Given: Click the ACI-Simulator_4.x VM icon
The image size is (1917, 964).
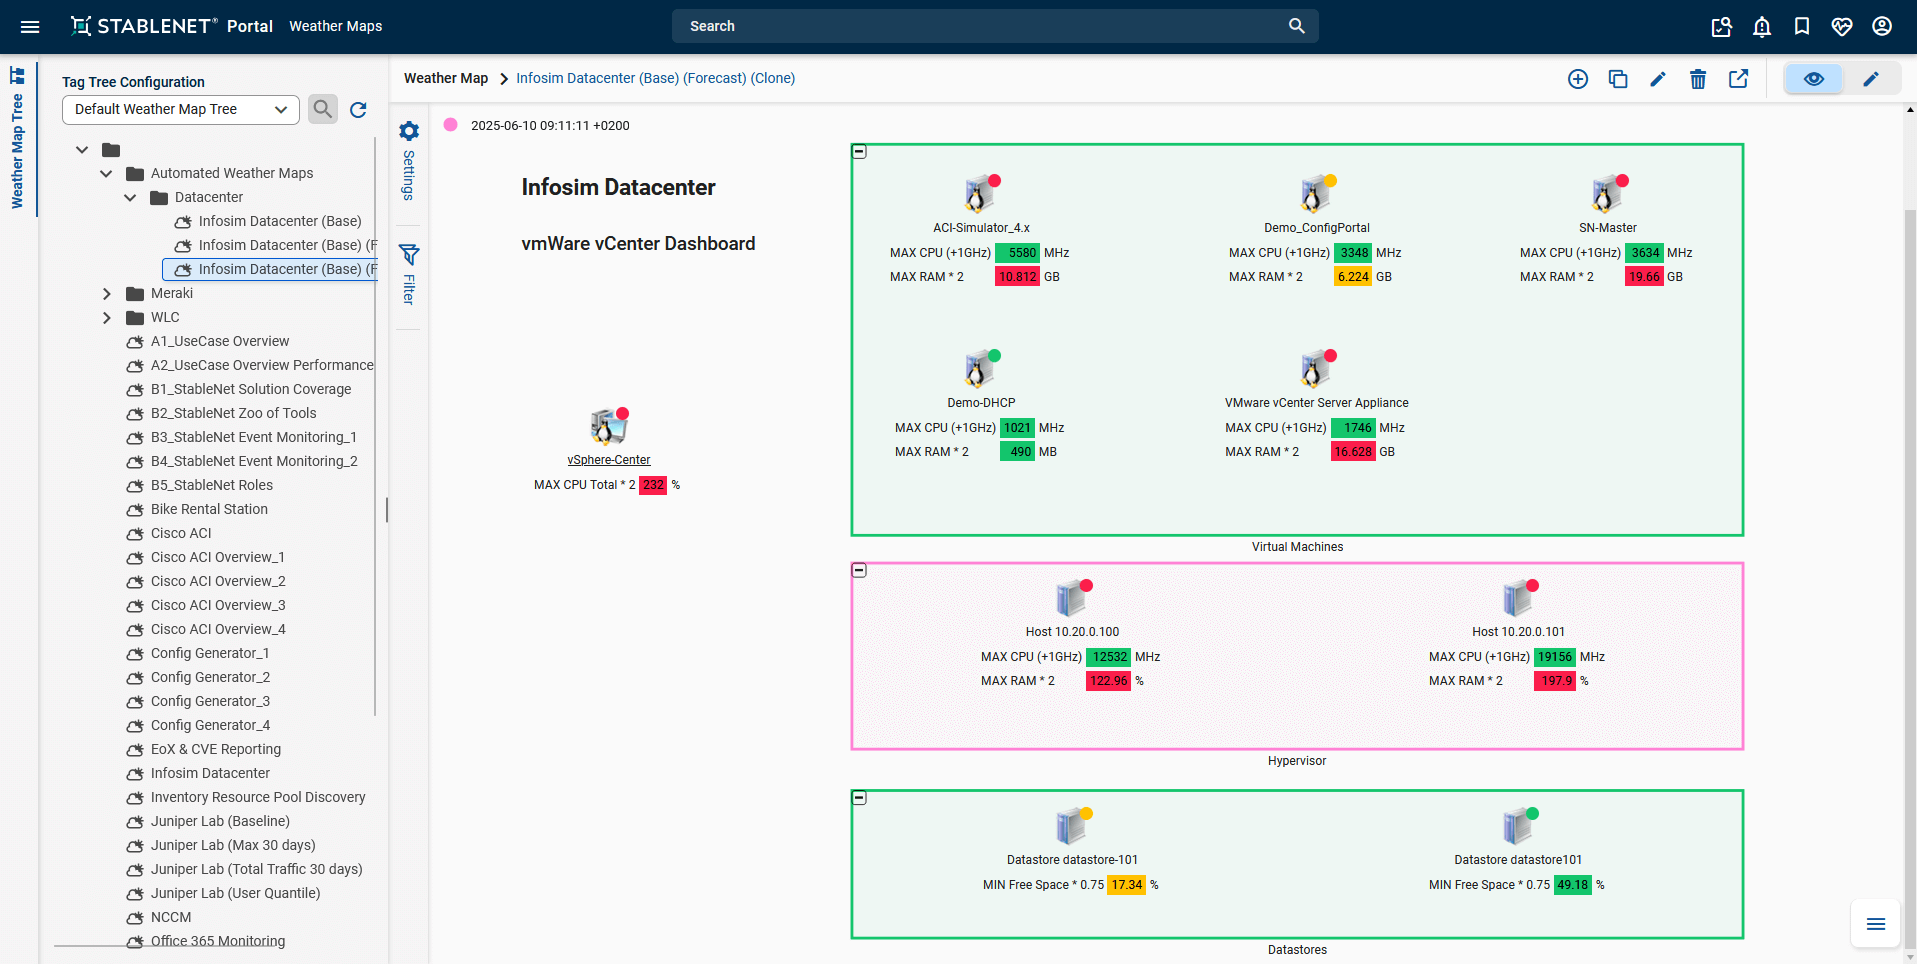Looking at the screenshot, I should [981, 194].
